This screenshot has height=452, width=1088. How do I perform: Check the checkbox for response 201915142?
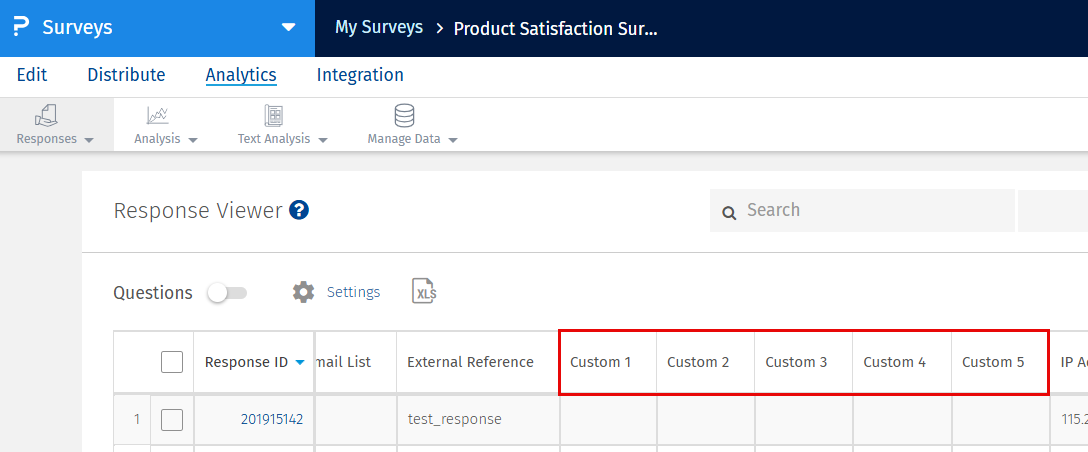(x=172, y=419)
